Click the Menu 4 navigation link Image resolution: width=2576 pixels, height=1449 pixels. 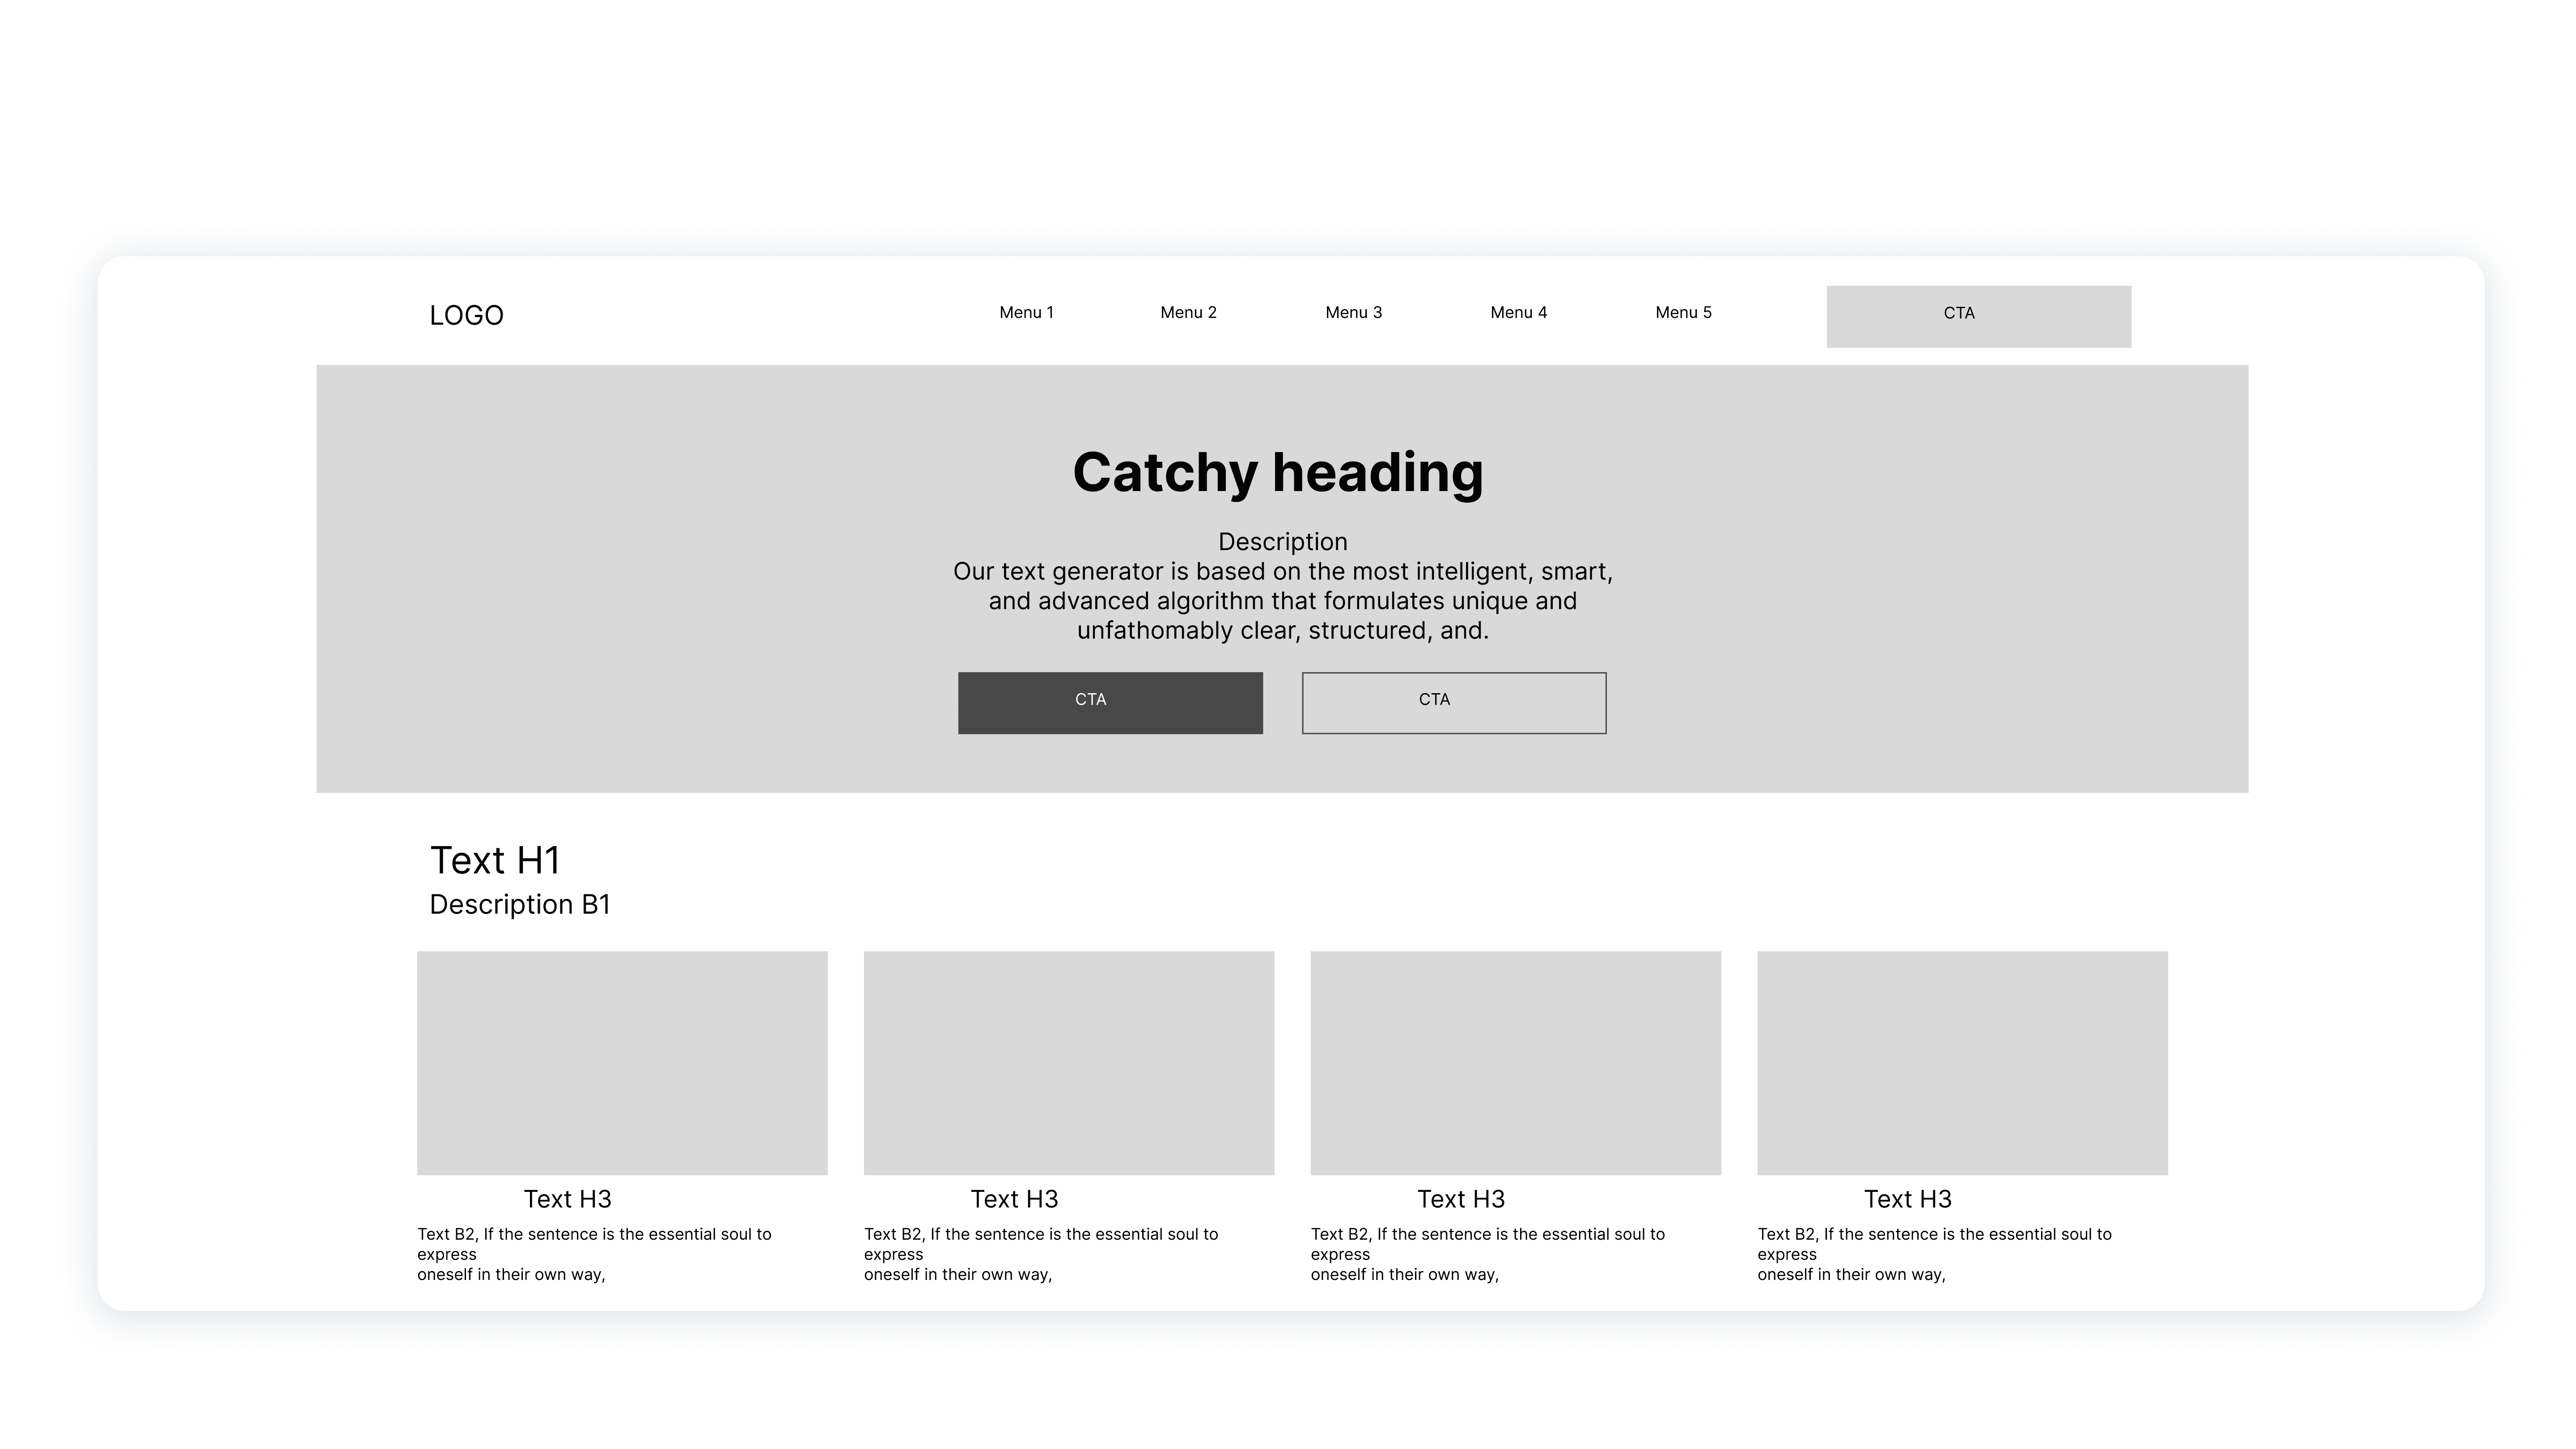(1518, 312)
